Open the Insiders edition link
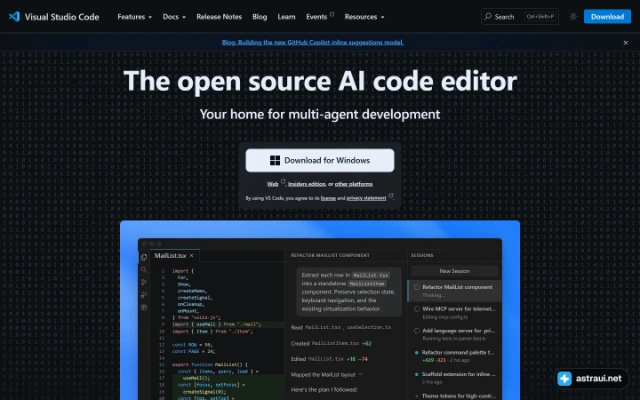This screenshot has width=640, height=400. point(307,184)
